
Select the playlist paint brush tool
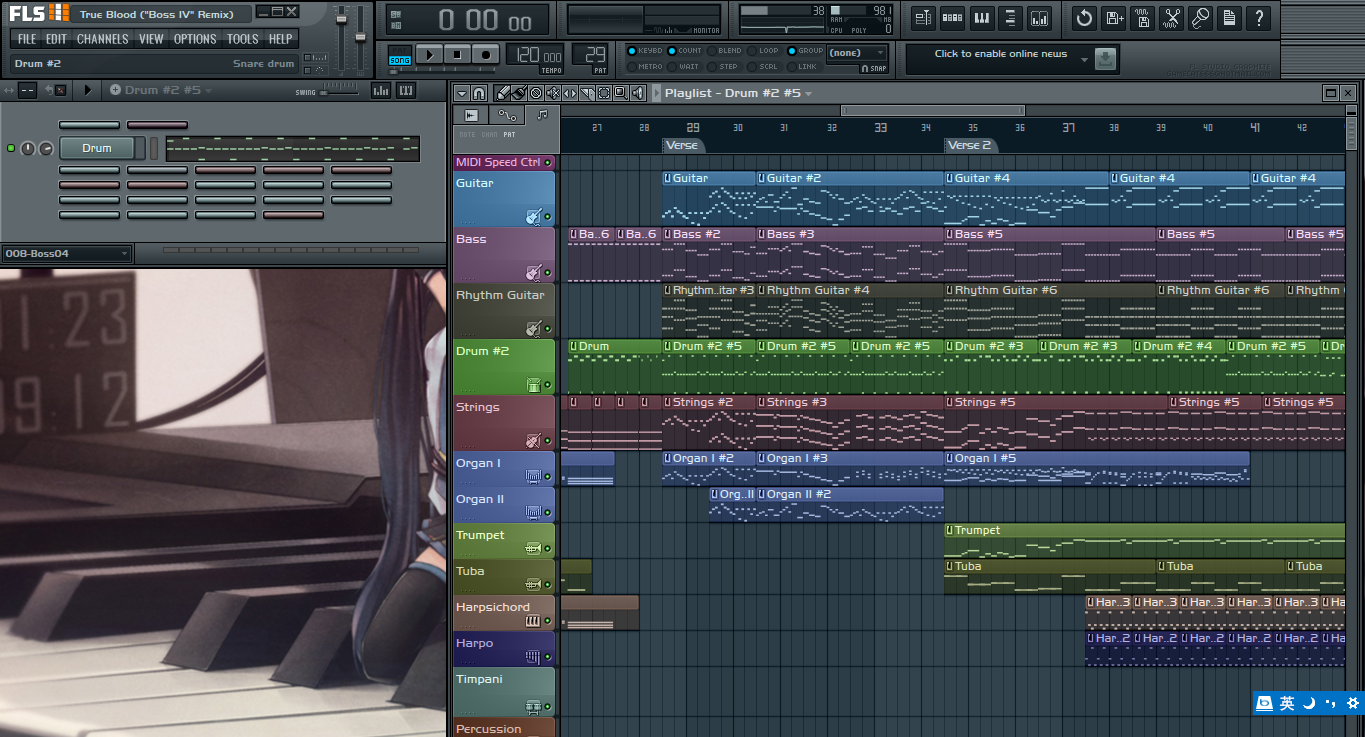(520, 93)
